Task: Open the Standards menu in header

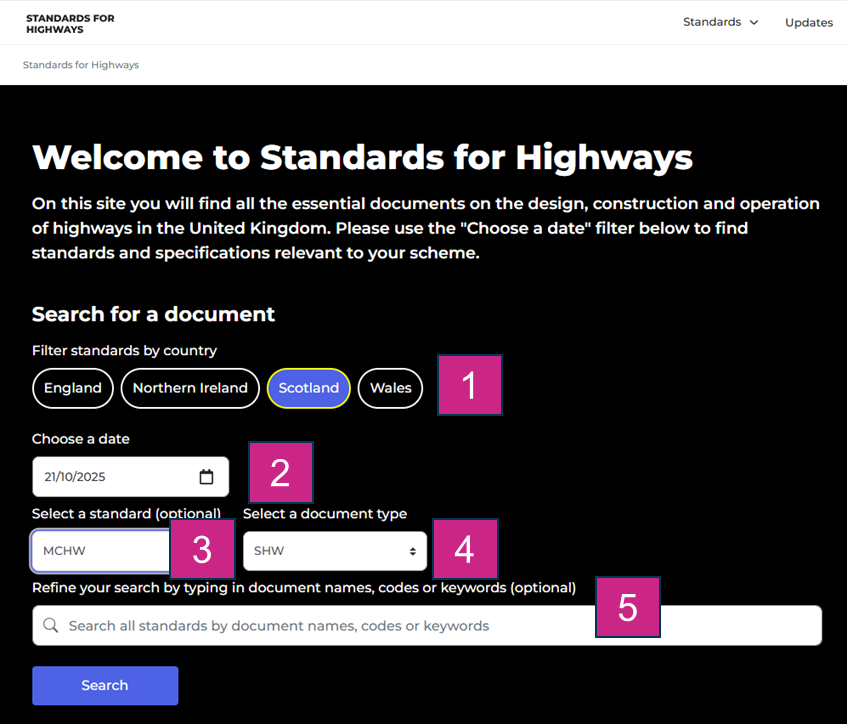Action: coord(712,22)
